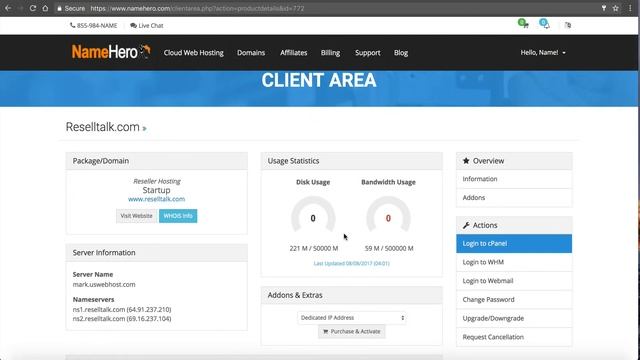Screen dimensions: 640x360
Task: Open www.reselltalk.com link
Action: [x=156, y=199]
